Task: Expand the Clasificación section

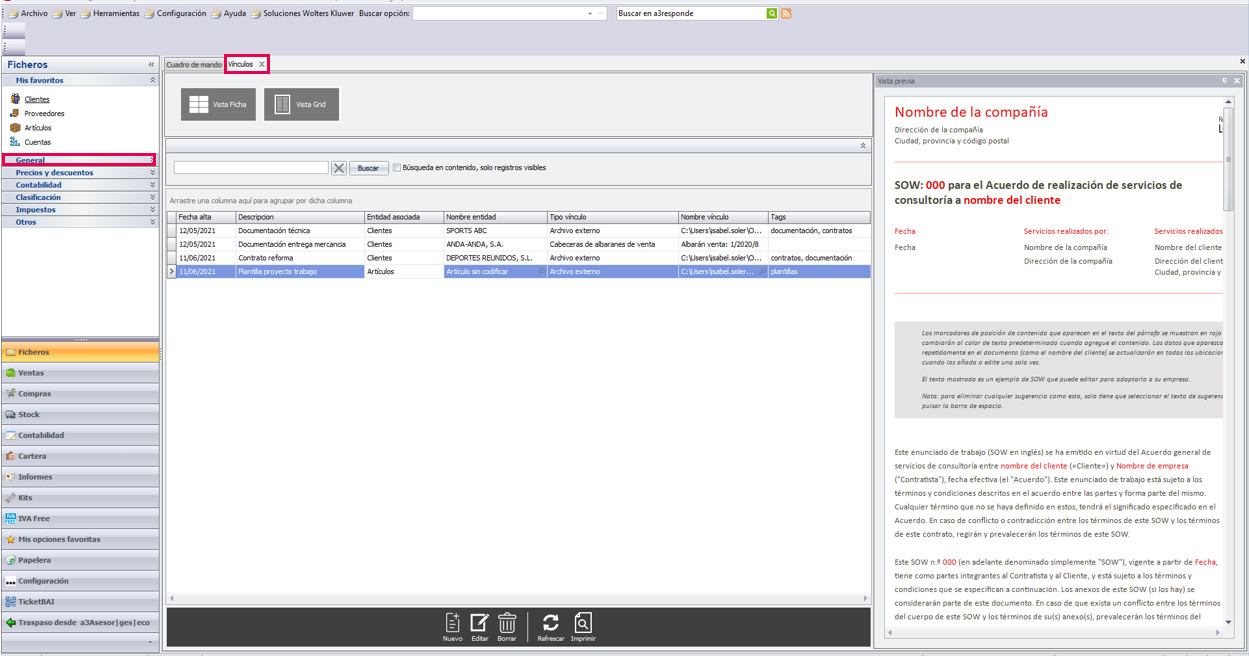Action: (152, 197)
